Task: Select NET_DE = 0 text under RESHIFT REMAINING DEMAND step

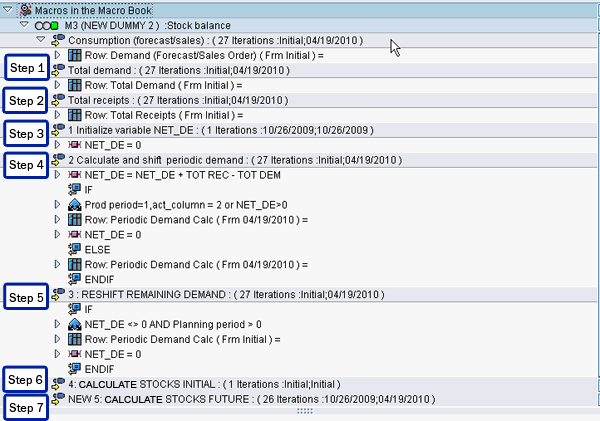Action: [113, 354]
